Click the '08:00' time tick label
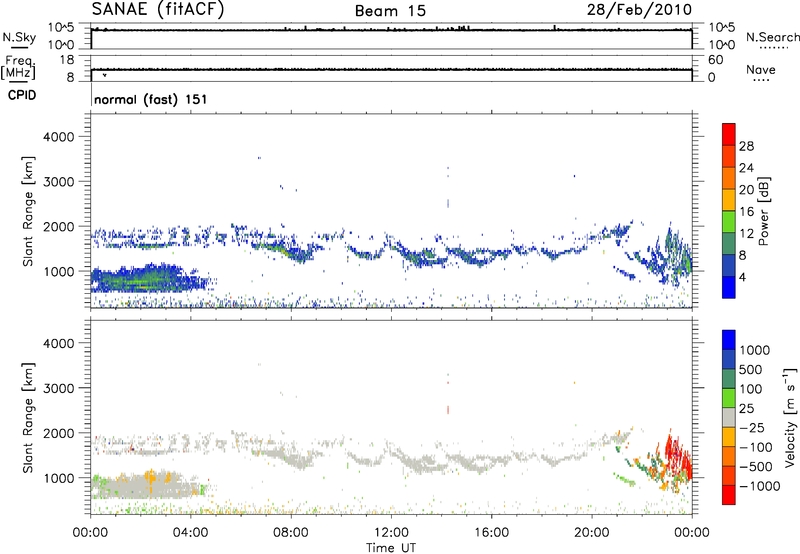Screen dimensions: 800x554 click(x=291, y=533)
